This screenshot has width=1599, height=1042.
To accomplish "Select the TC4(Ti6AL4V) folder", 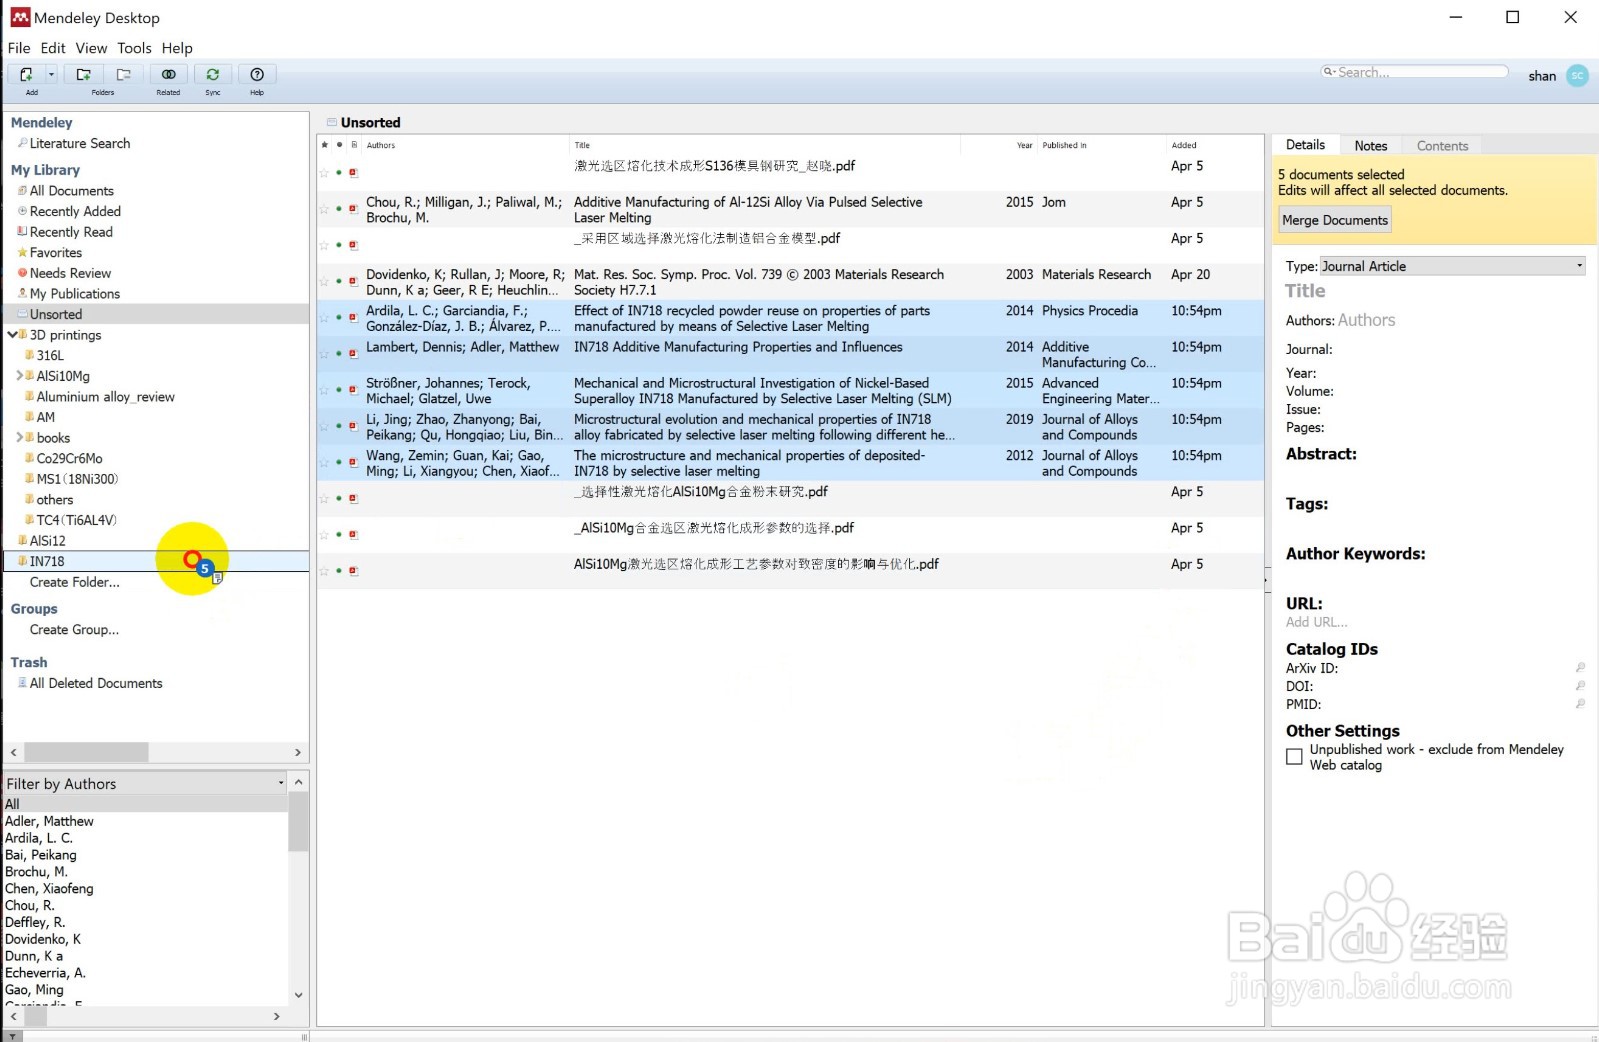I will tap(76, 520).
